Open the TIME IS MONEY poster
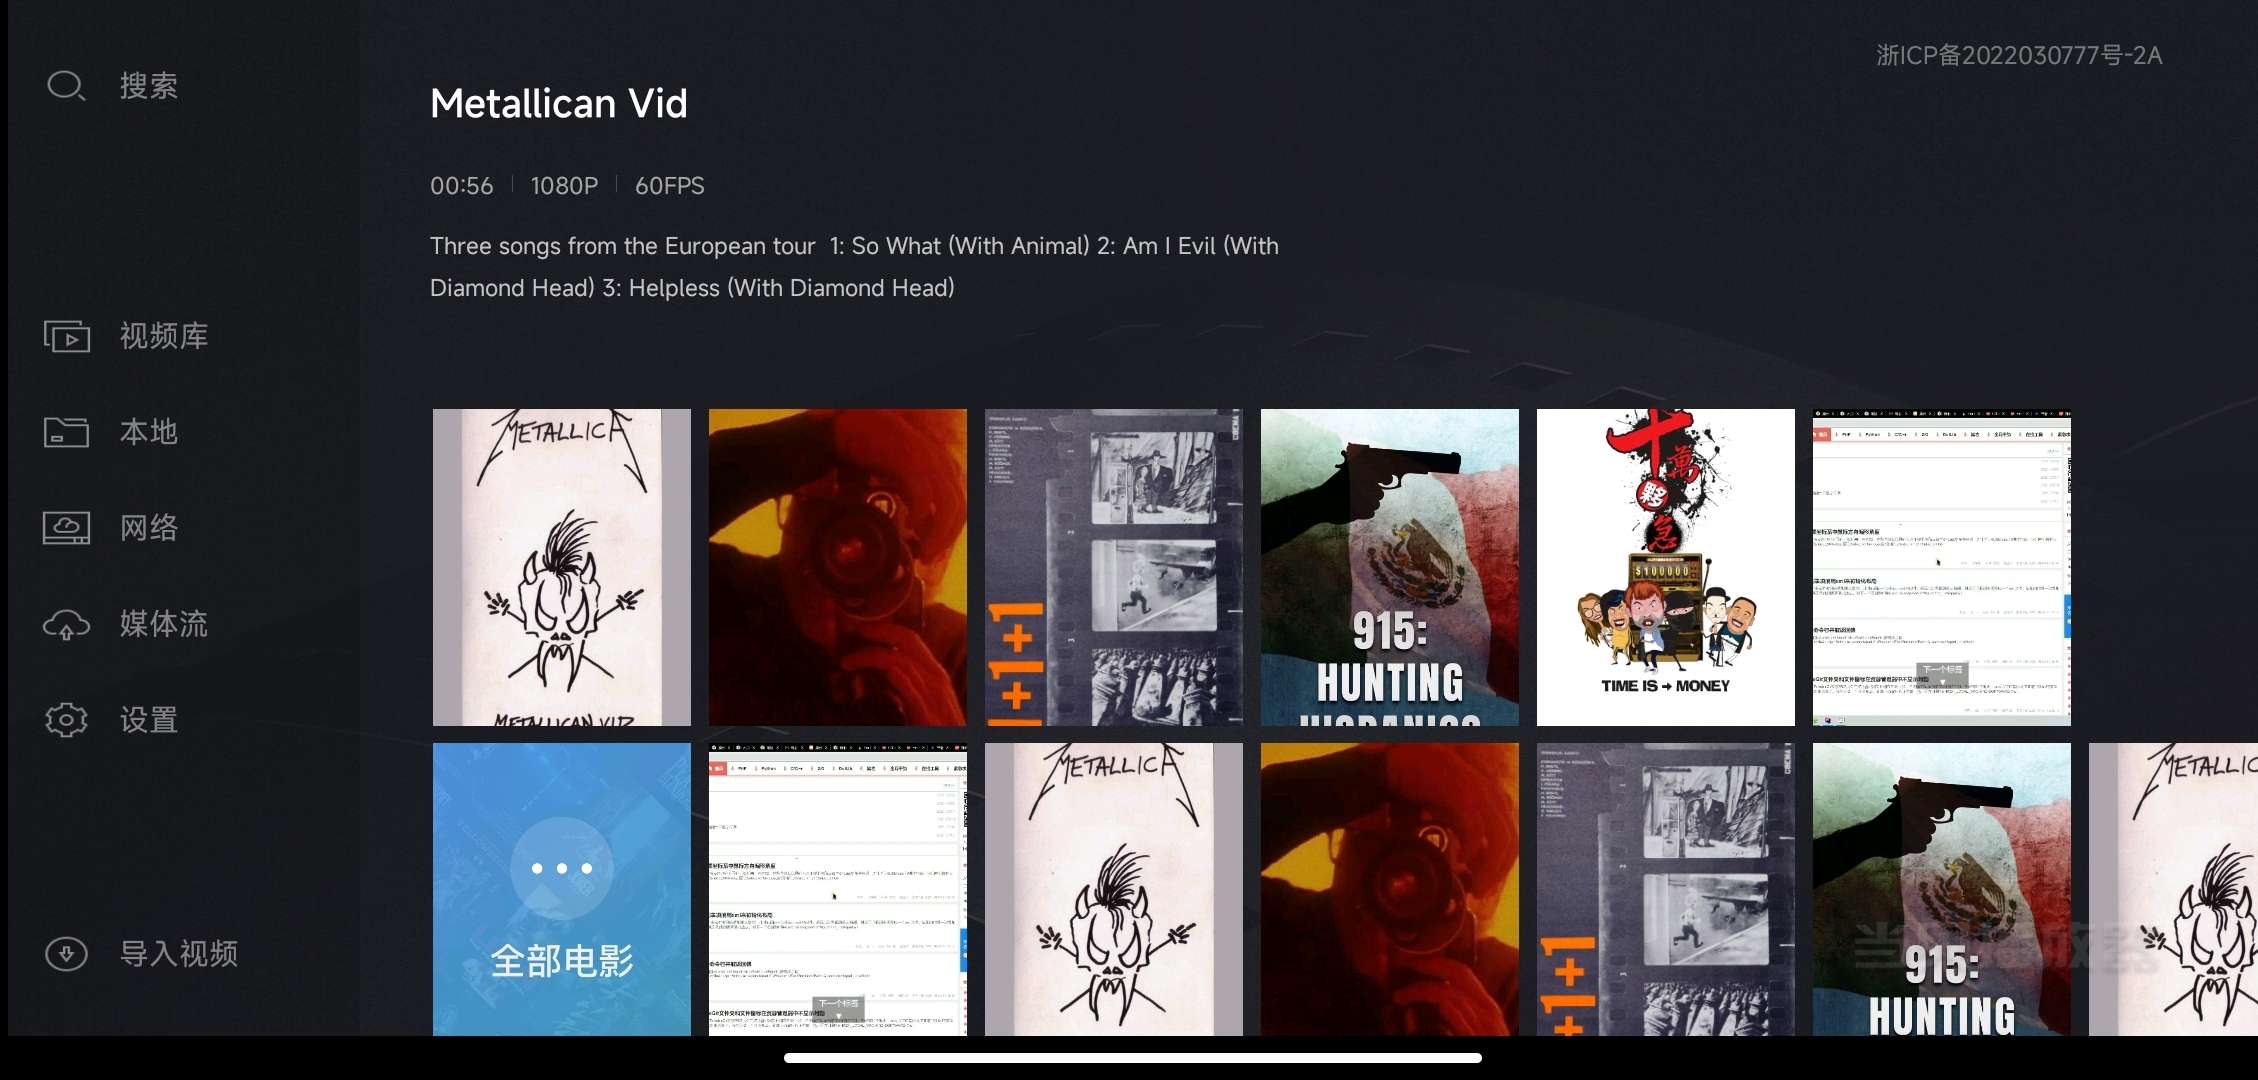 (x=1666, y=567)
